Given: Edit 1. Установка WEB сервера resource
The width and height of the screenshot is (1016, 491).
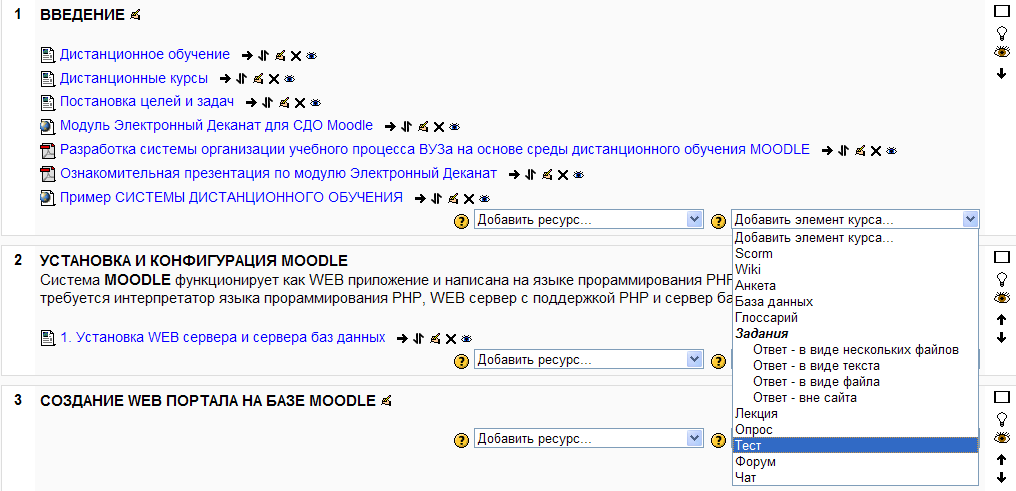Looking at the screenshot, I should [x=435, y=338].
